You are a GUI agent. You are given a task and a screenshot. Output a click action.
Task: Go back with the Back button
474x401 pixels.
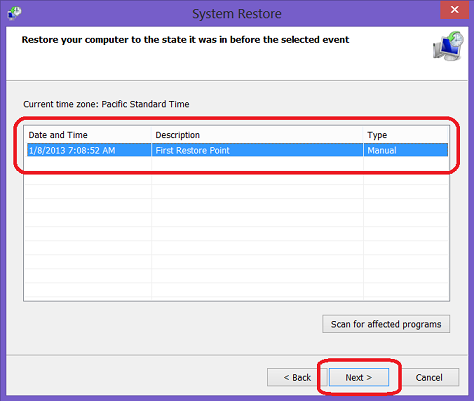click(297, 377)
